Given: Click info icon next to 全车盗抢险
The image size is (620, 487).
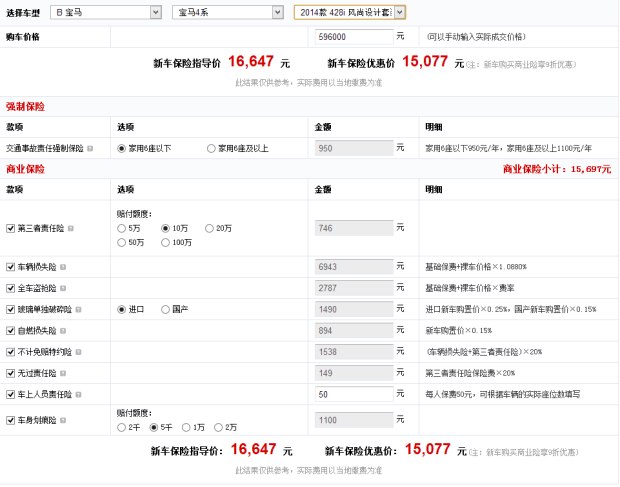Looking at the screenshot, I should (63, 289).
